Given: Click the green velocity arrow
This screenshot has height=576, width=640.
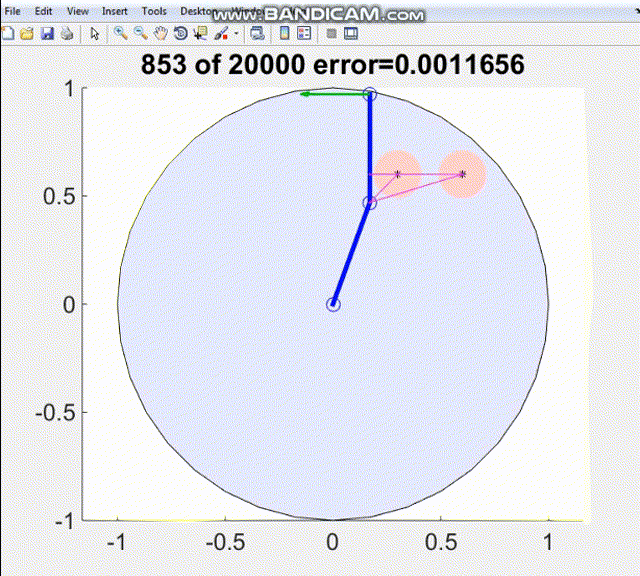Looking at the screenshot, I should click(335, 94).
